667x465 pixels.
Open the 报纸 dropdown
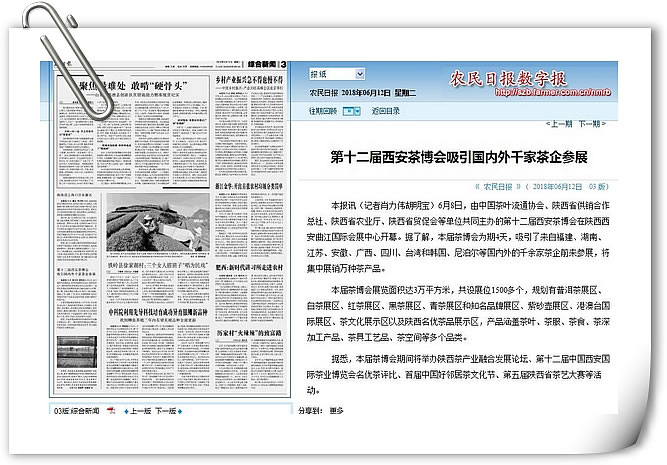coord(336,74)
